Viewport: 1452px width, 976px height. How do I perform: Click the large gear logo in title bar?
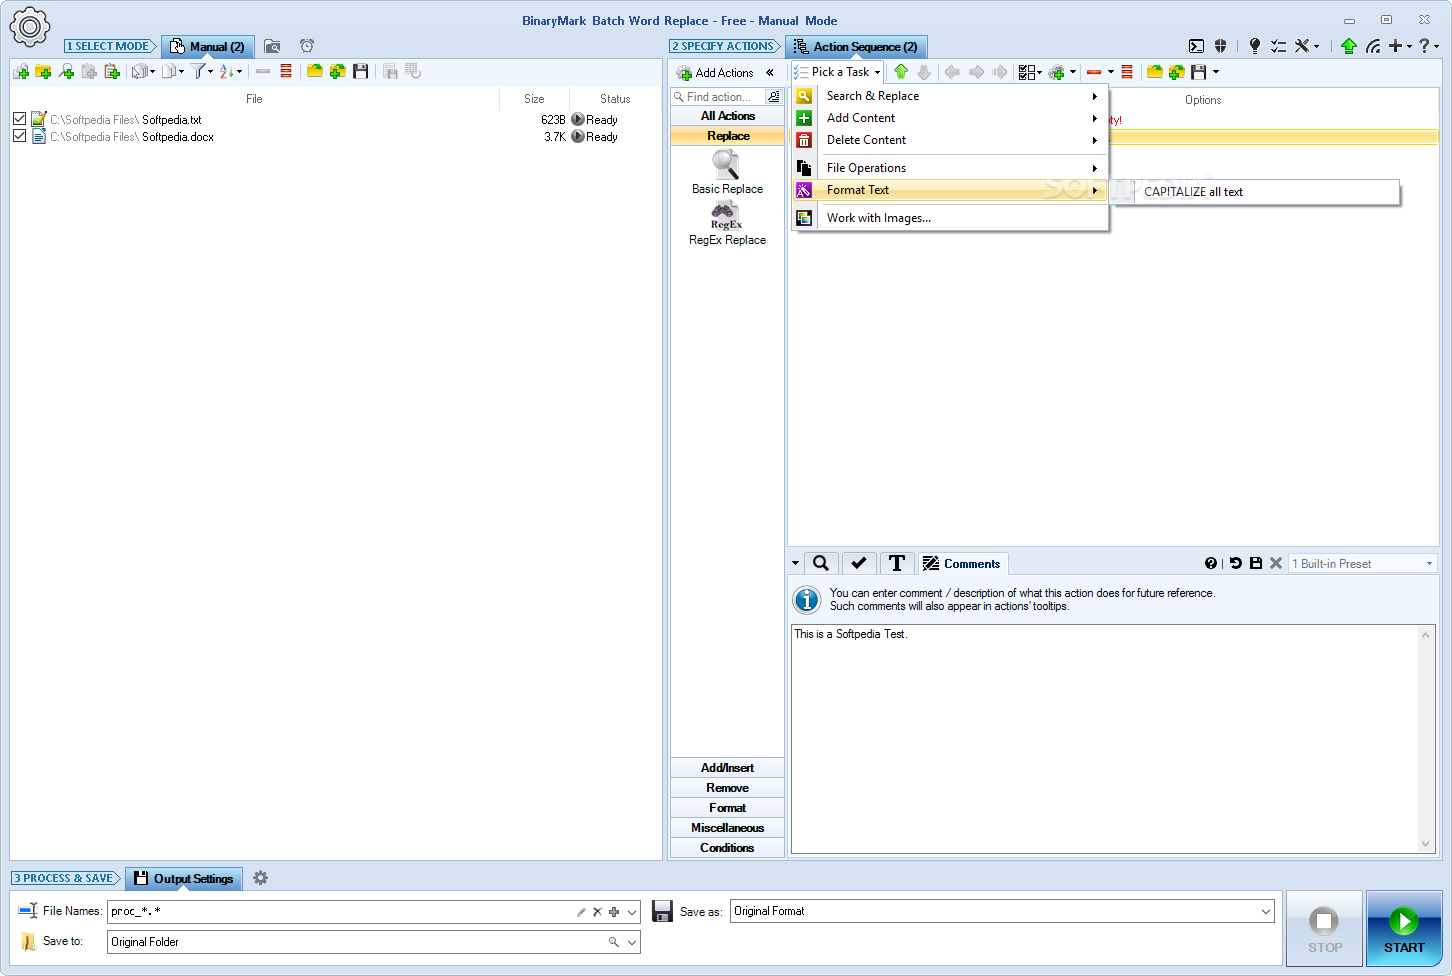[x=30, y=27]
